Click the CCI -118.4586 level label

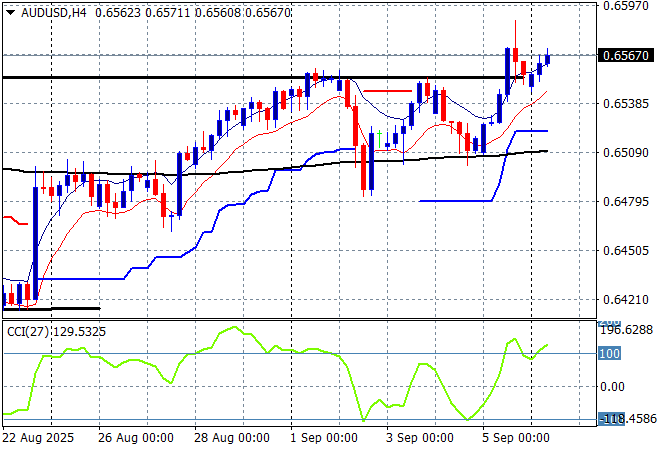627,419
